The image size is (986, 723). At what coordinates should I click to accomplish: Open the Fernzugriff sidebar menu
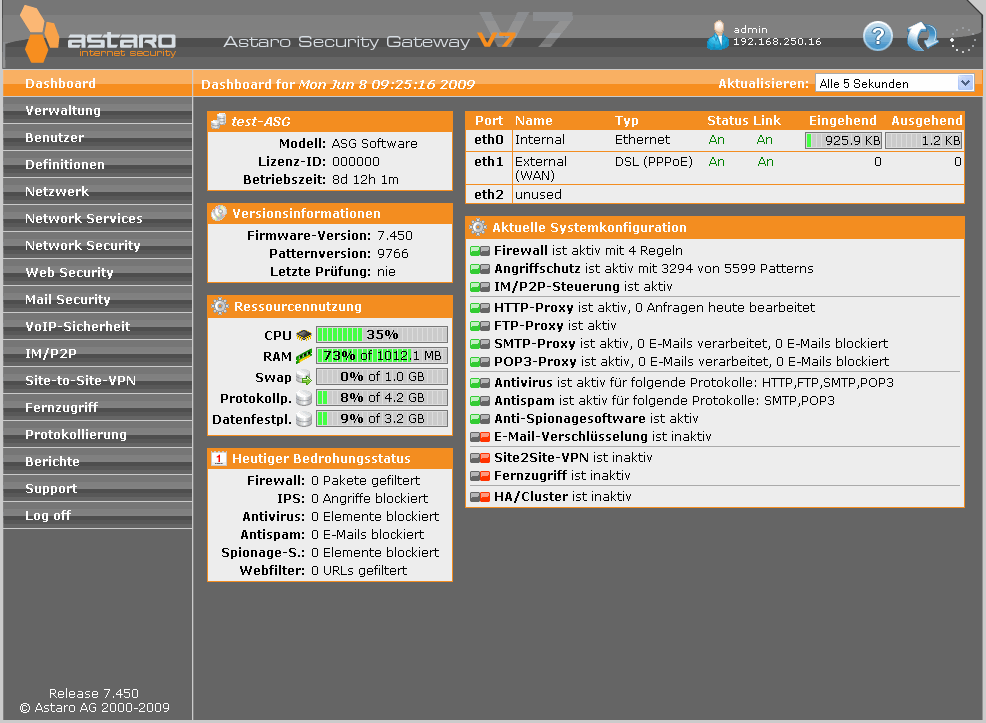tap(97, 407)
